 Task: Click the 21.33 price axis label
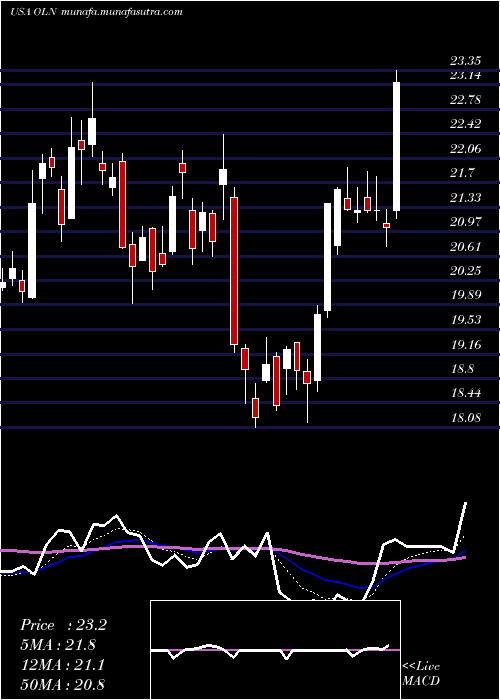tap(465, 198)
